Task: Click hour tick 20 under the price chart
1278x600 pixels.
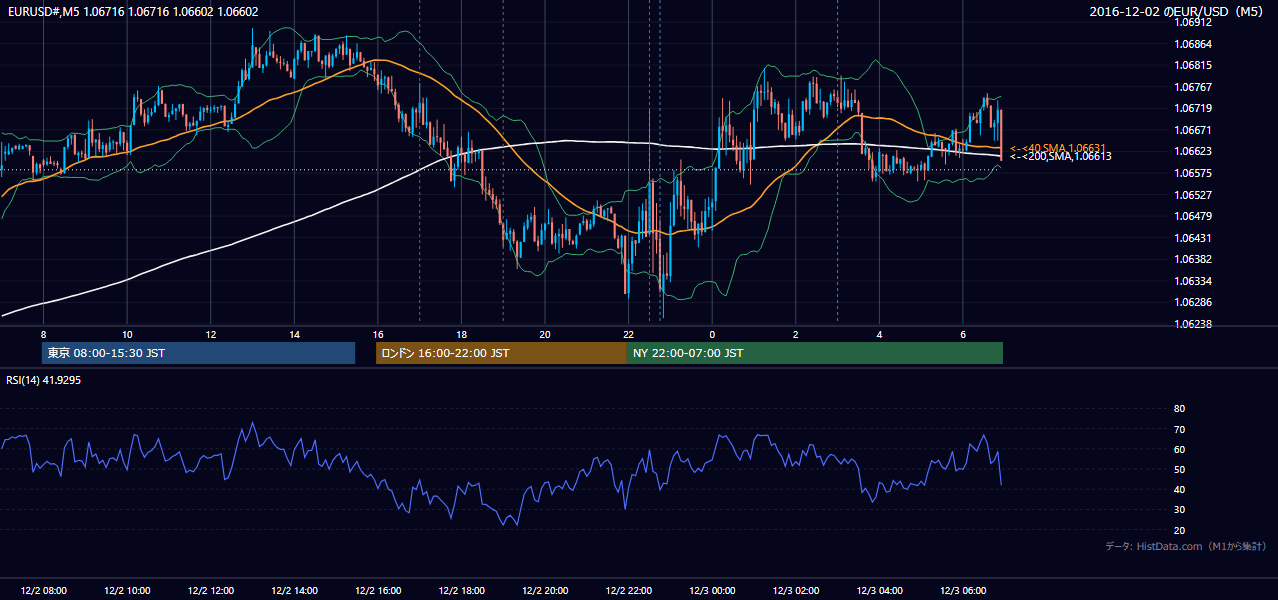Action: (545, 334)
